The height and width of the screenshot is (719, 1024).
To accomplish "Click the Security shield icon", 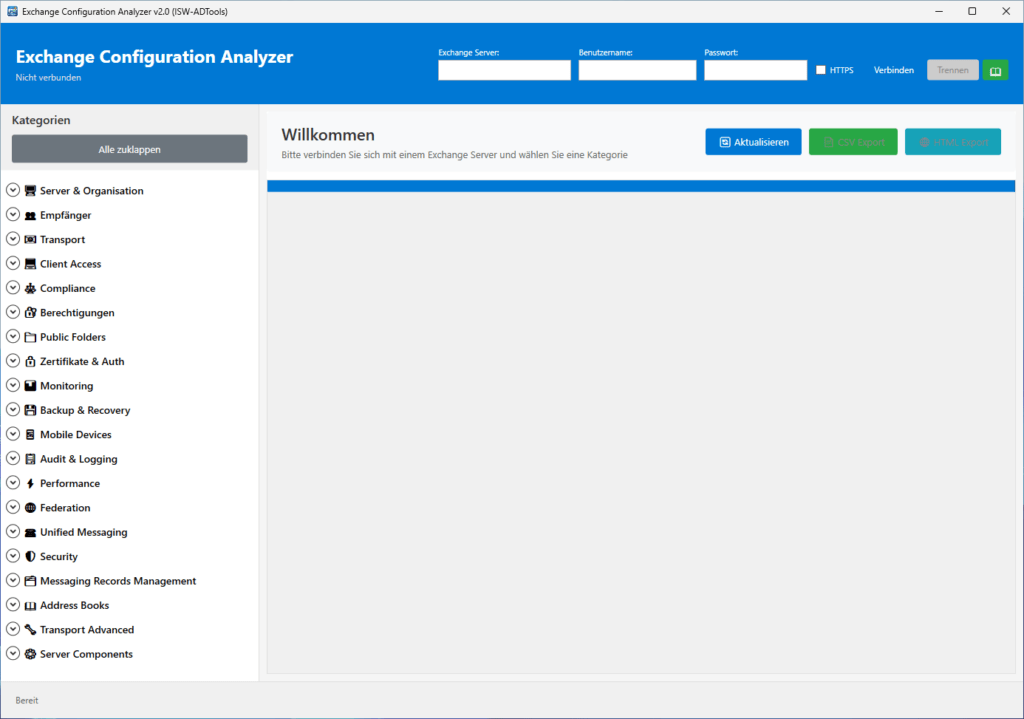I will (30, 555).
